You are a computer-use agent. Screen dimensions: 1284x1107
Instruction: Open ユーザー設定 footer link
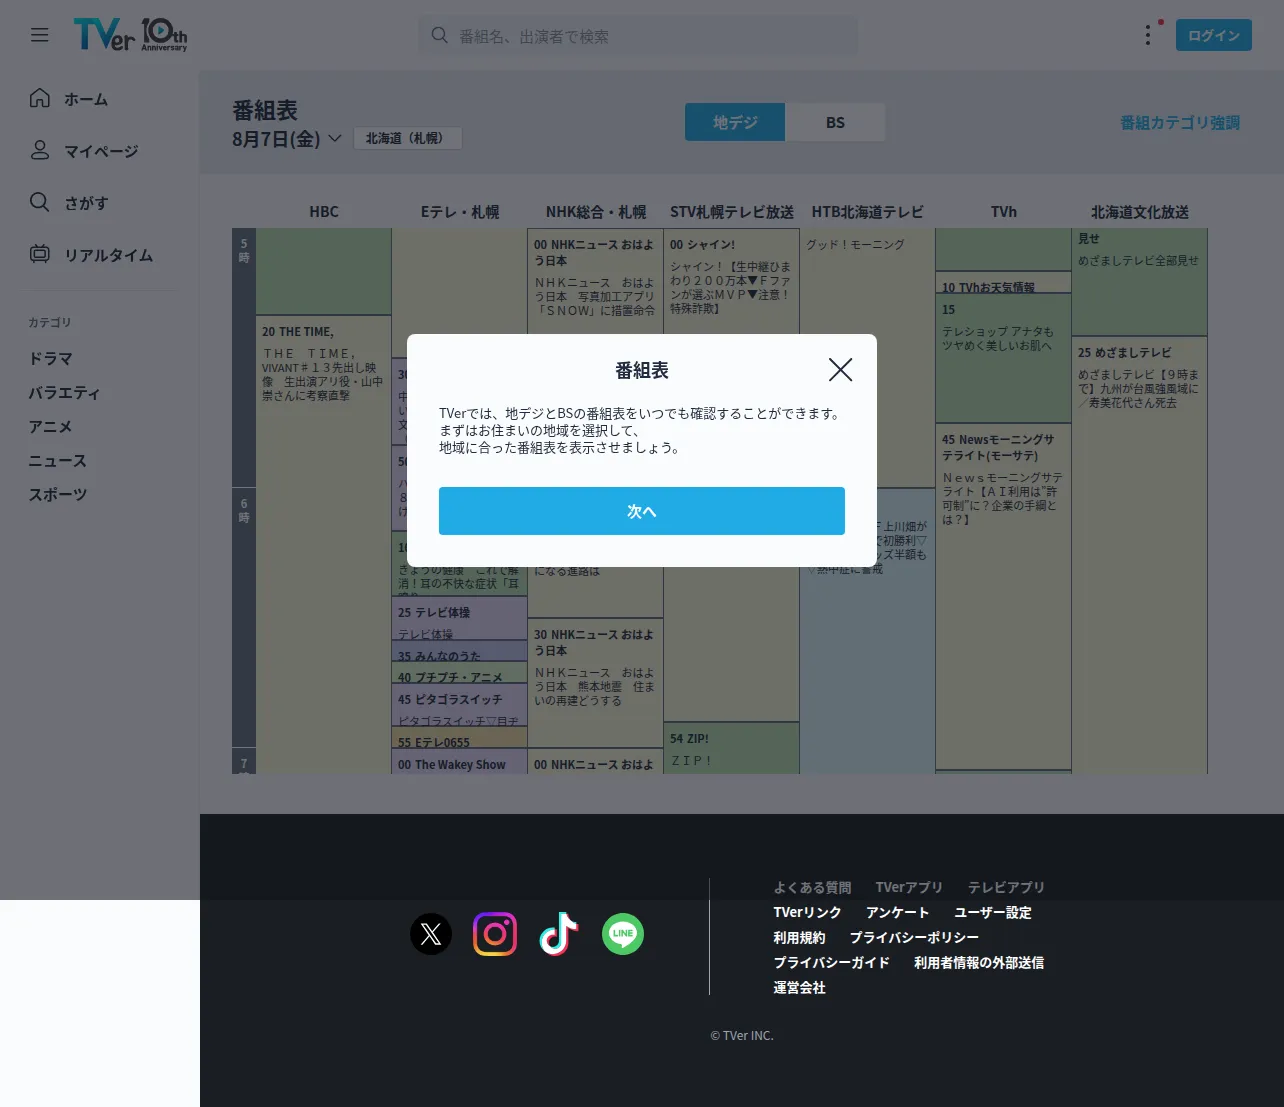993,912
